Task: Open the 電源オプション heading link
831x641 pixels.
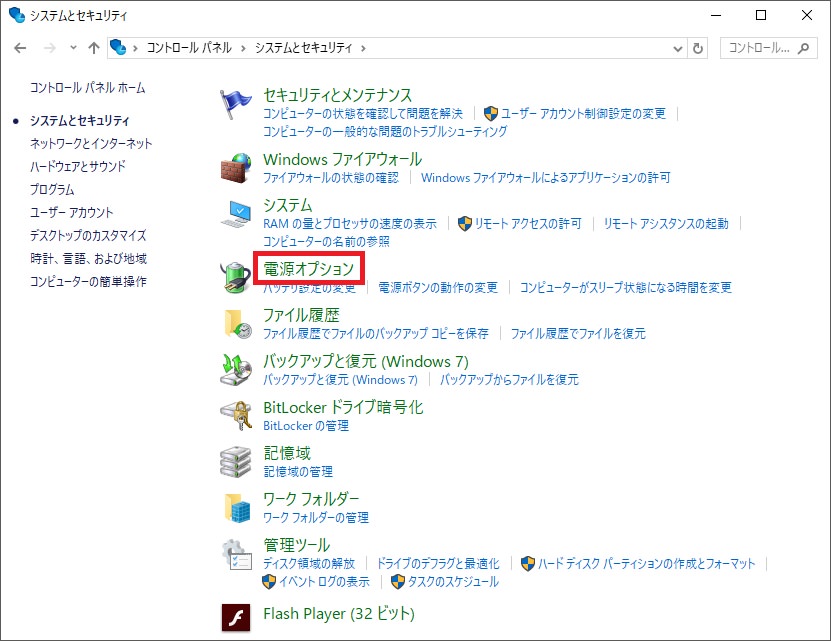Action: pyautogui.click(x=308, y=269)
